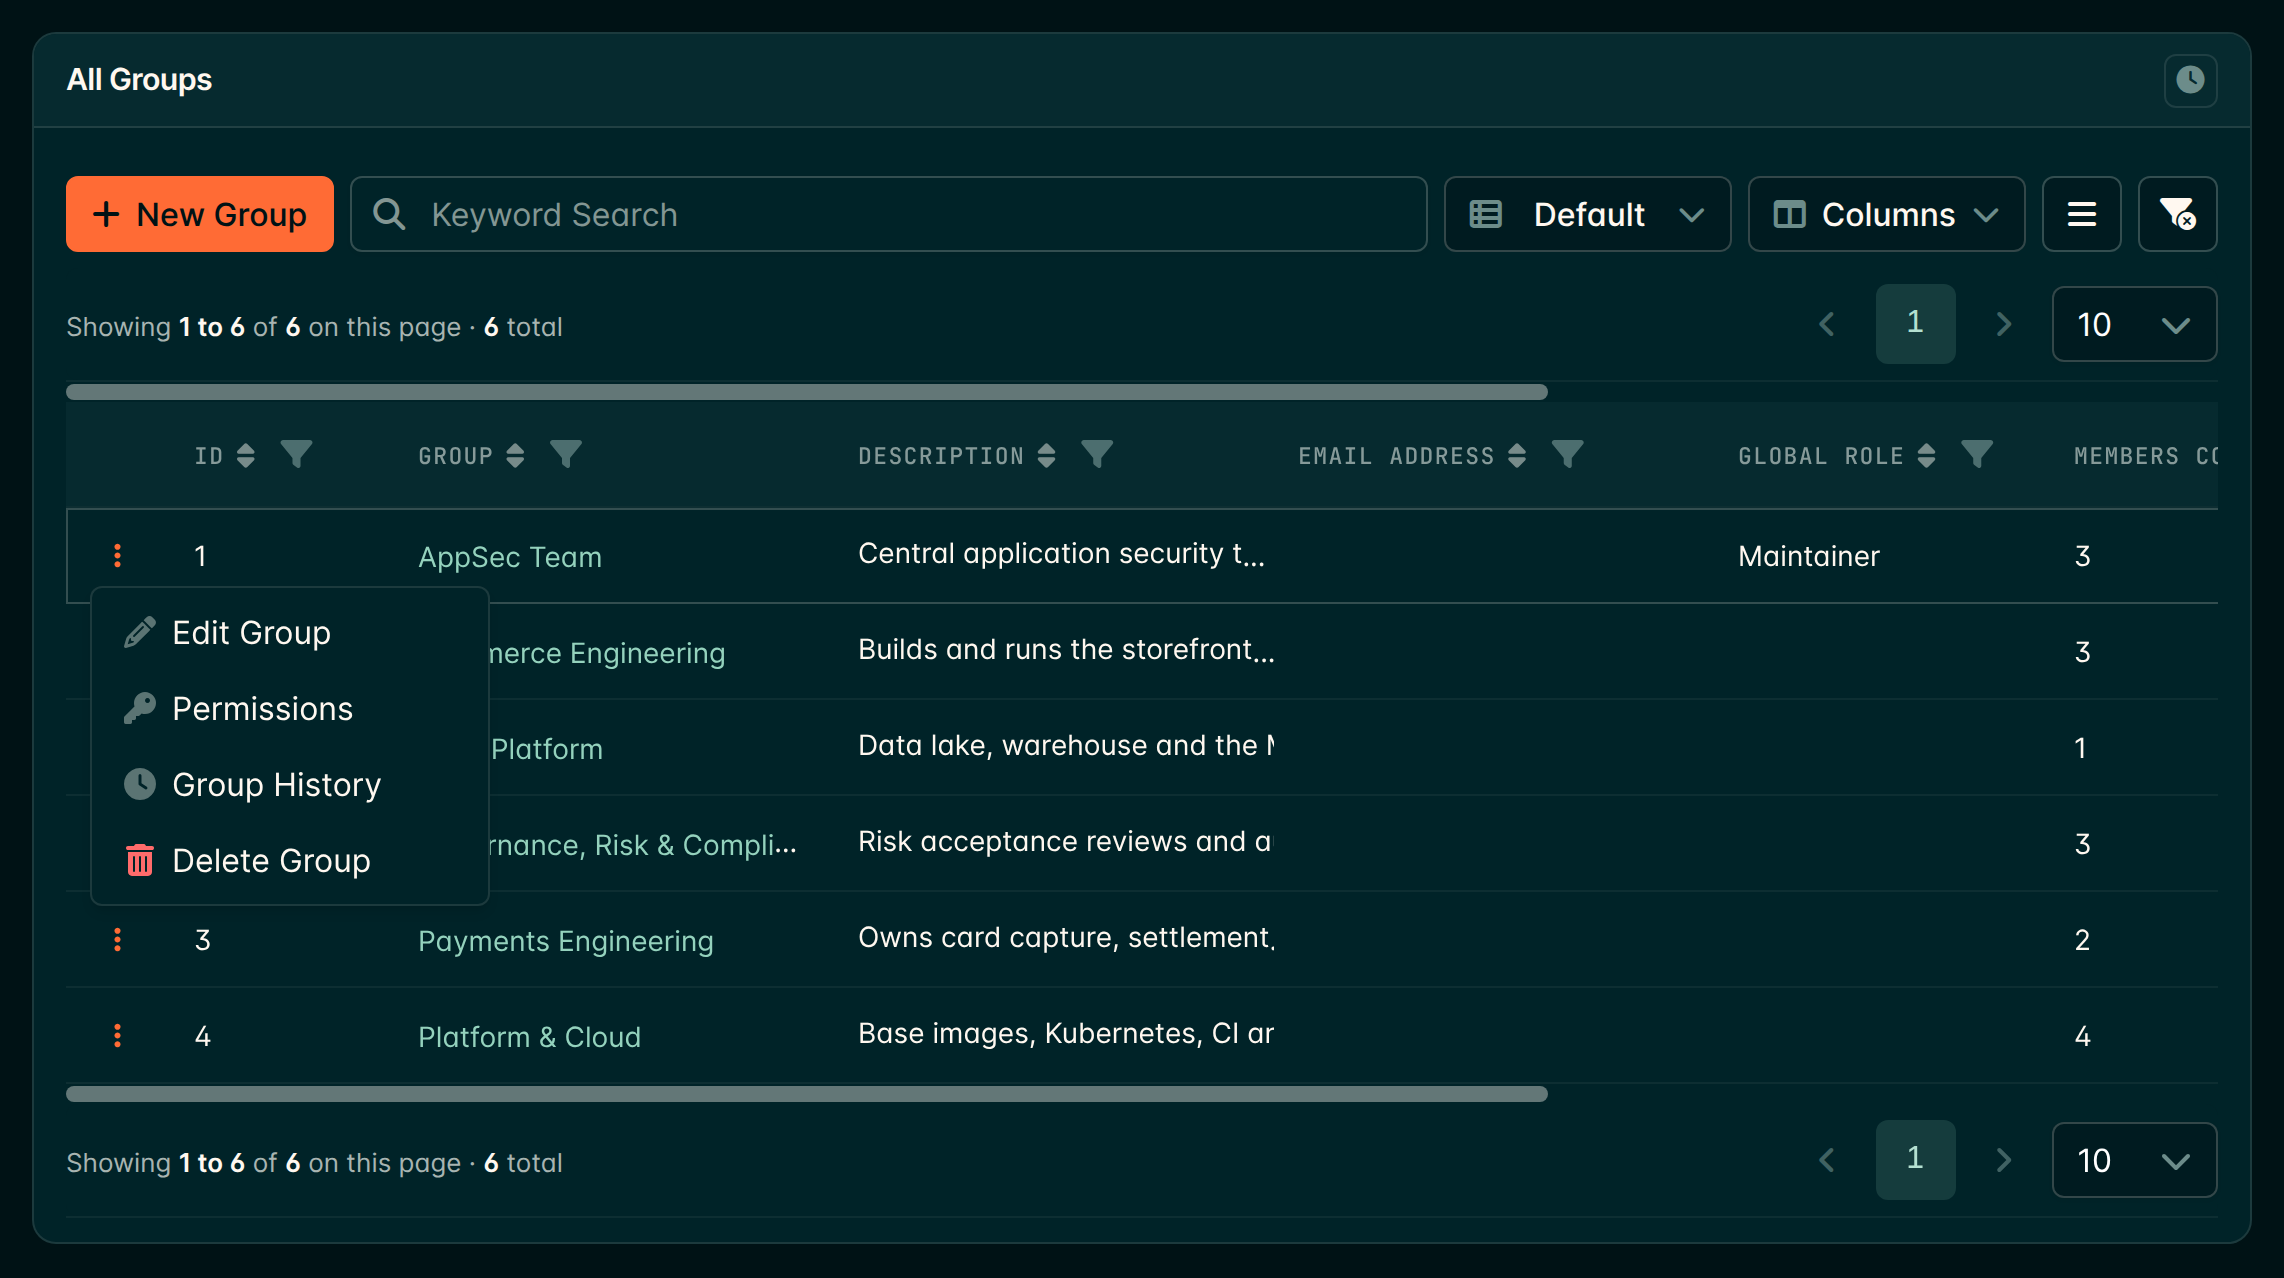Image resolution: width=2284 pixels, height=1278 pixels.
Task: Filter the Description column
Action: (1097, 455)
